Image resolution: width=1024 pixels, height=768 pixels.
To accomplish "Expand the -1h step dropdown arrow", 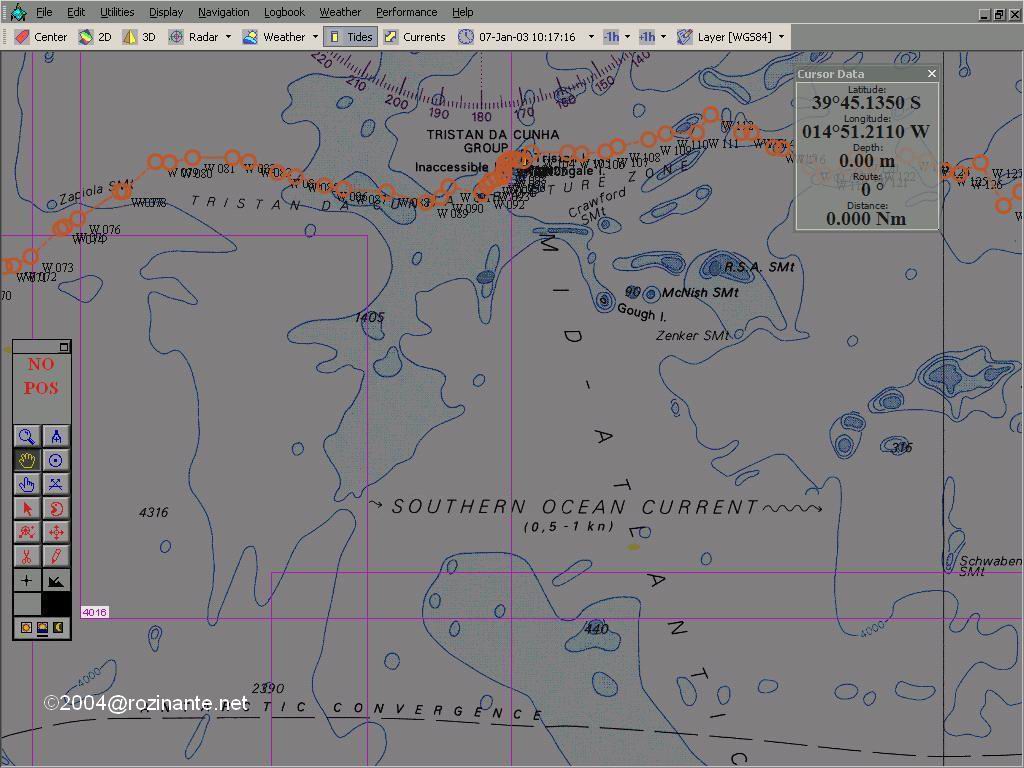I will point(628,37).
